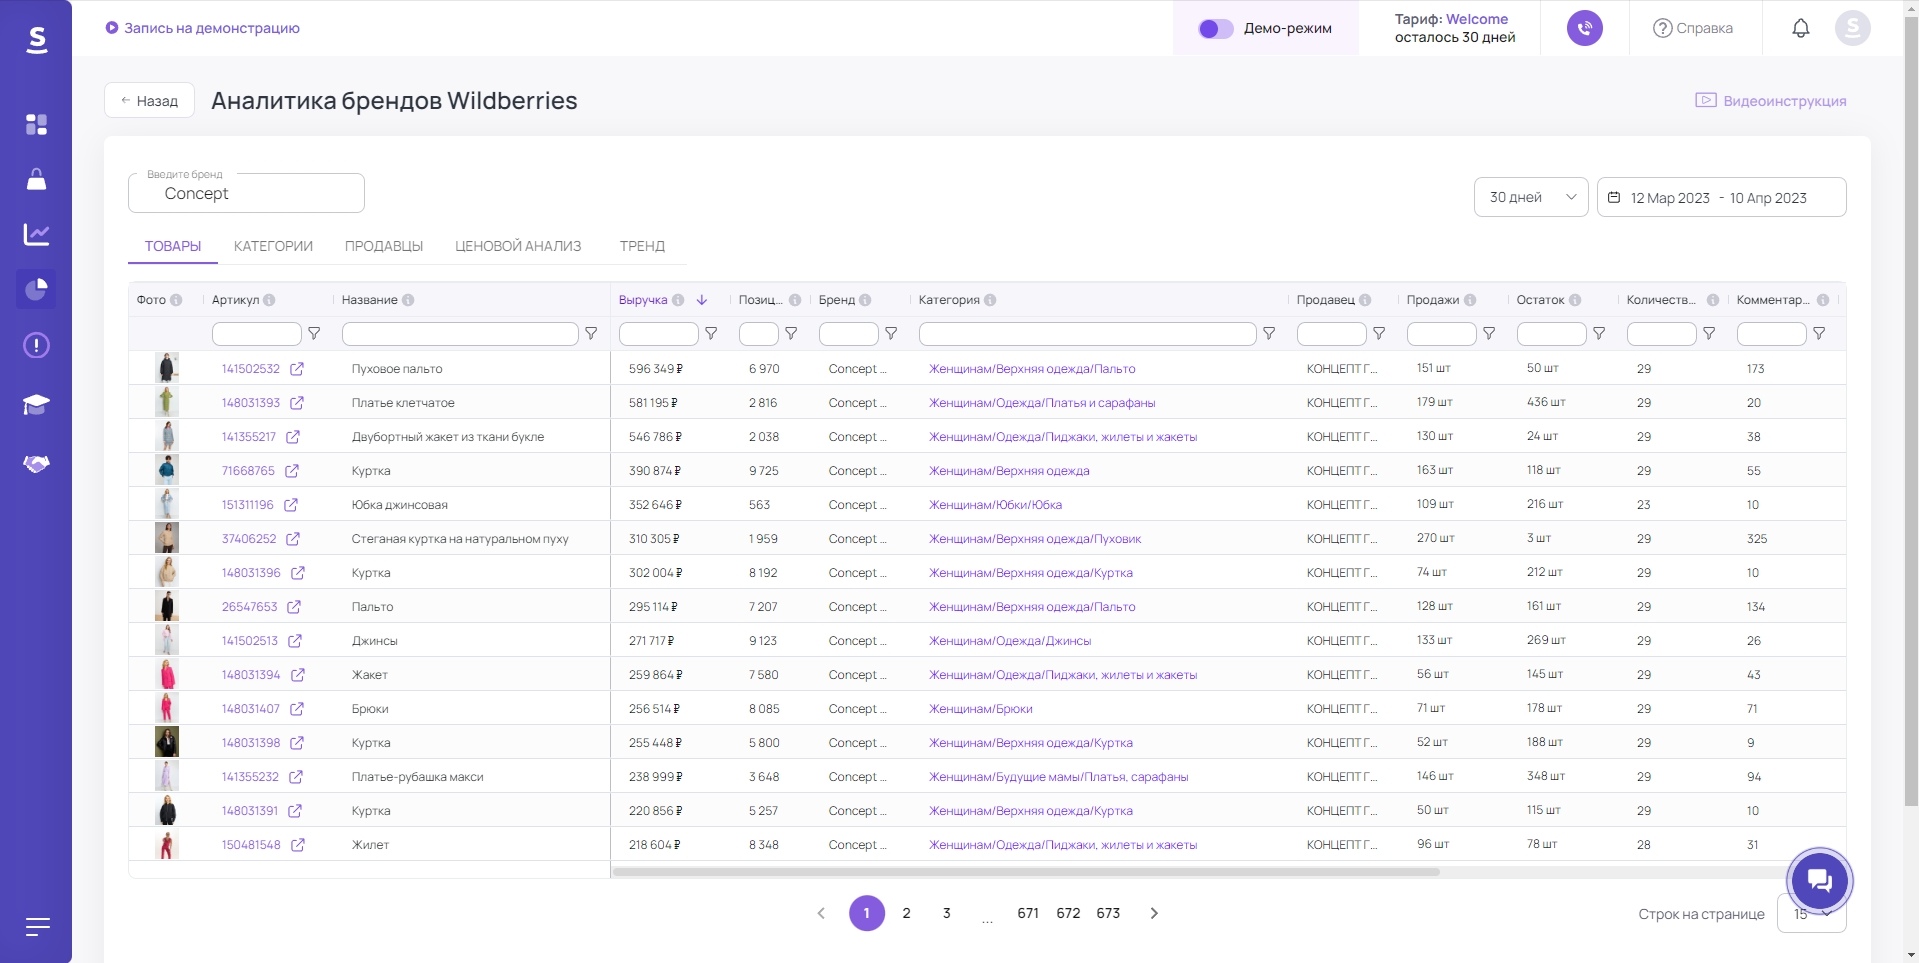Screen dimensions: 1919x963
Task: Open the notifications bell
Action: 1801,28
